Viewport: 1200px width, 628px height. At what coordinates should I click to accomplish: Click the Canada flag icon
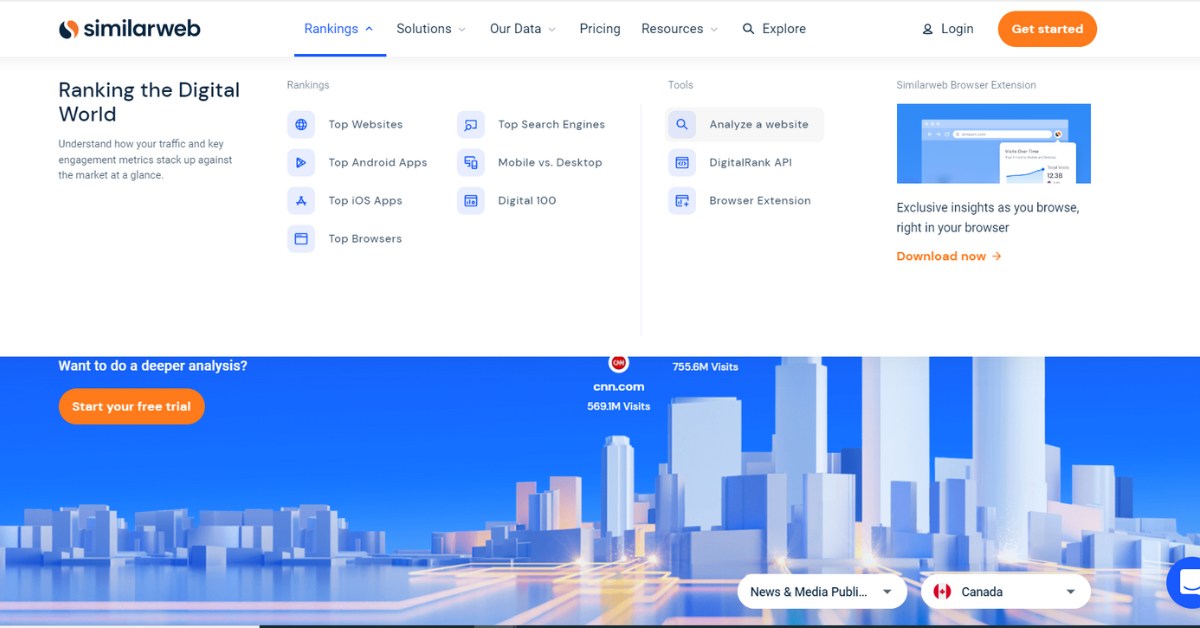(942, 592)
